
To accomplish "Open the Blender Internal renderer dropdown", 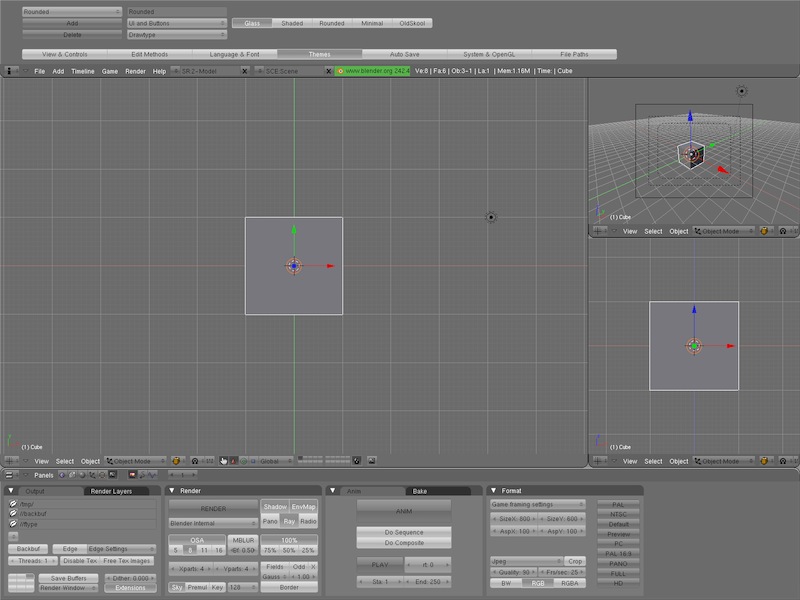I will point(212,522).
